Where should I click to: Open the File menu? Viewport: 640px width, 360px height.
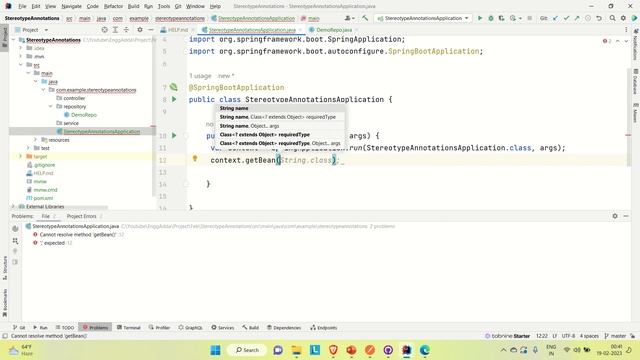[x=22, y=6]
